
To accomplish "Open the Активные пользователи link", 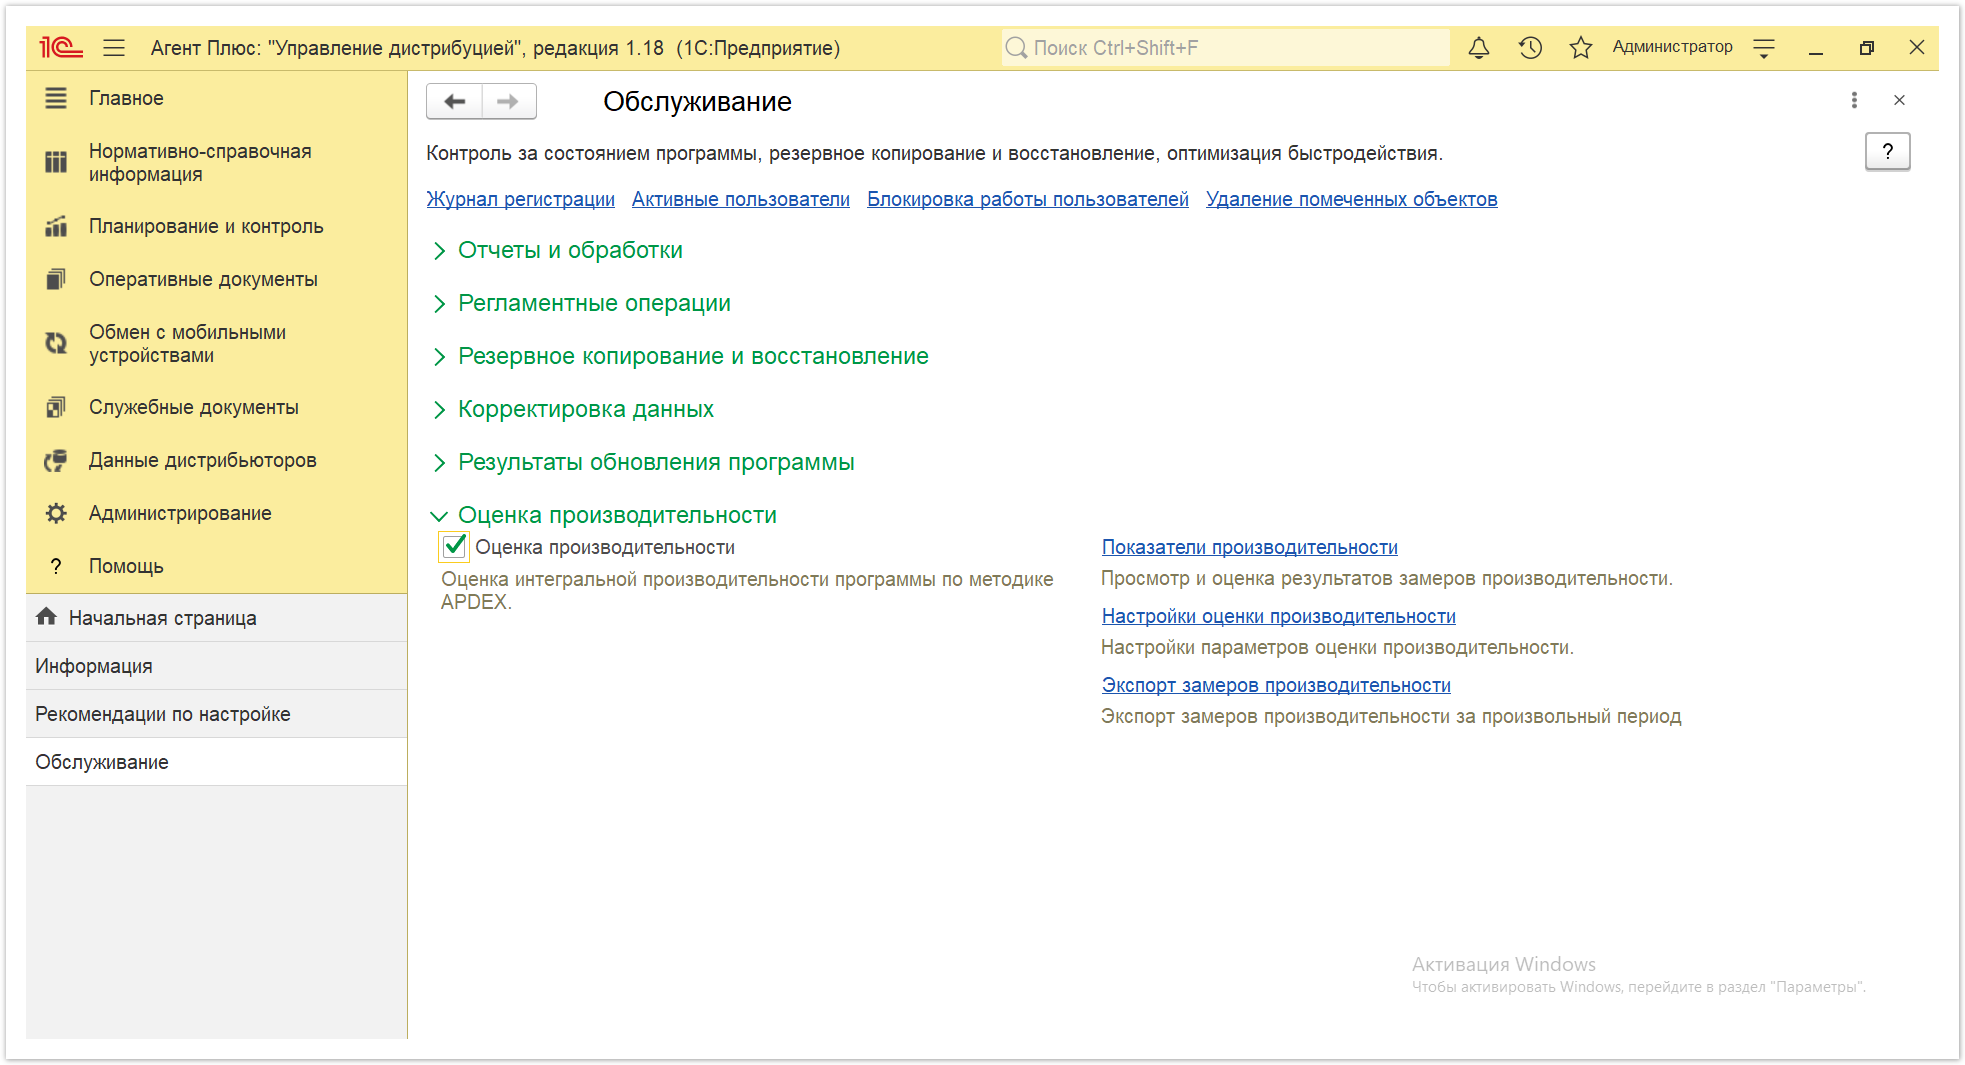I will point(740,199).
